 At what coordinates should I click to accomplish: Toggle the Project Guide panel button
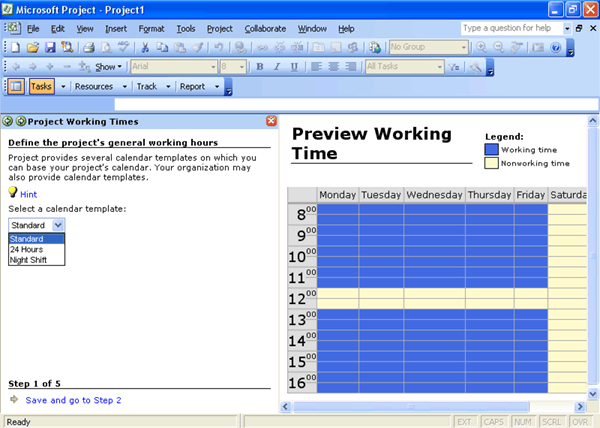(15, 86)
